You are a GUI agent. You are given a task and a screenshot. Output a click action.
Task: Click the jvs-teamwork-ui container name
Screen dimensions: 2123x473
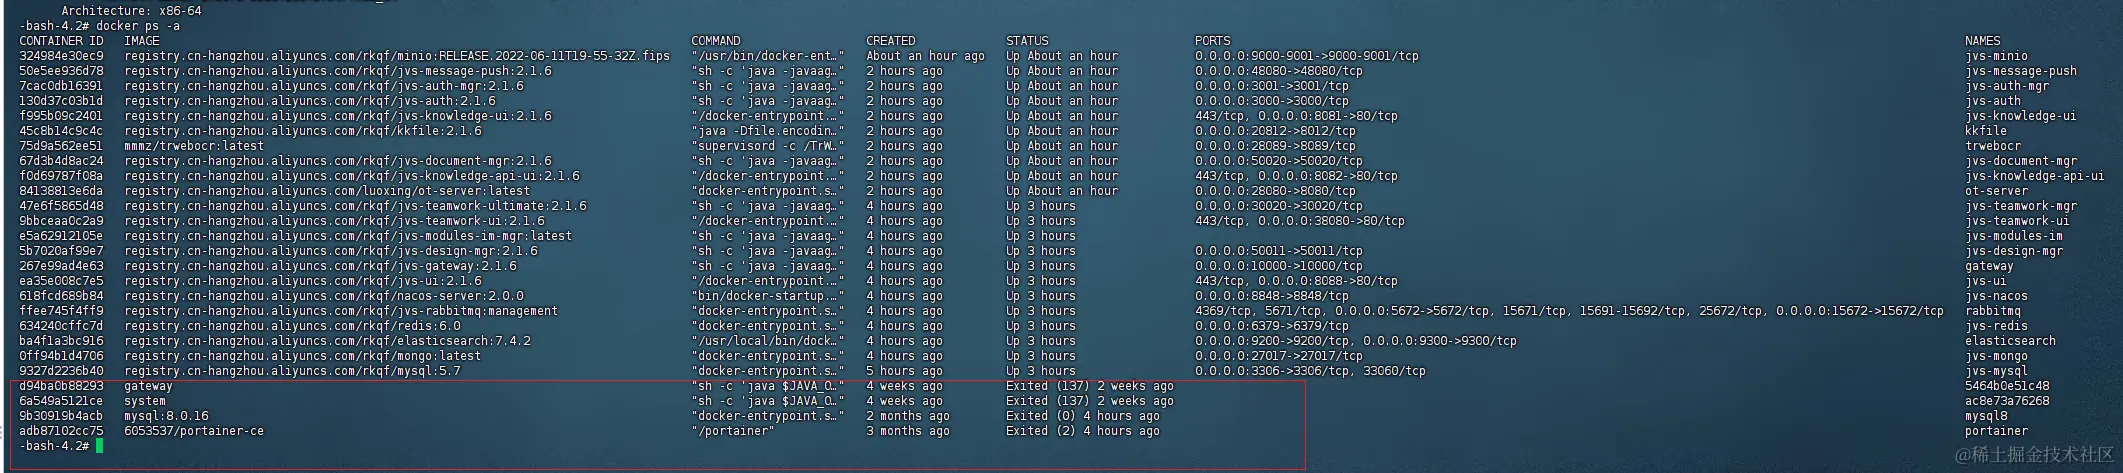coord(2017,221)
